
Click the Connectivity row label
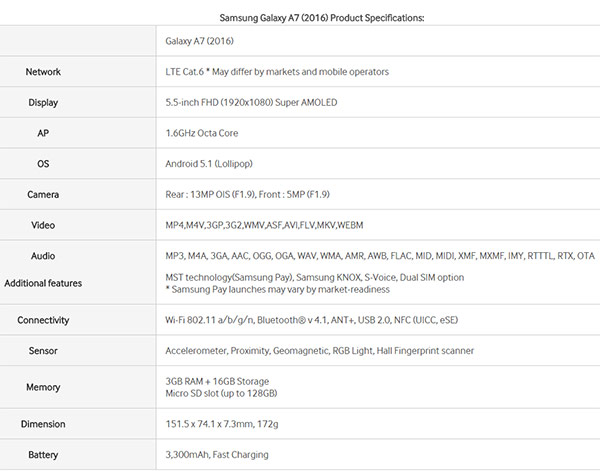(43, 320)
